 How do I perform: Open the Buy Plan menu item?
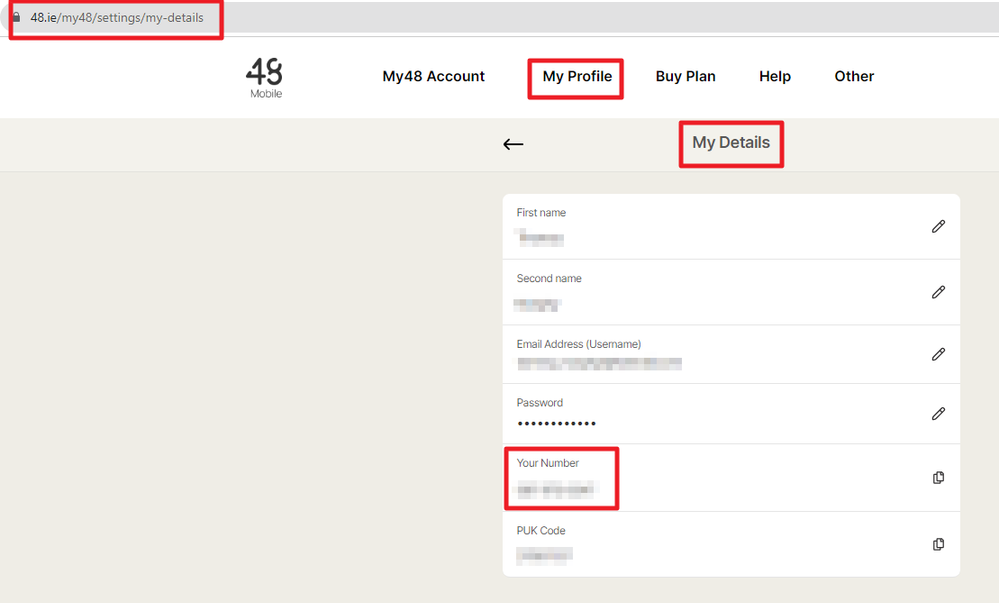(685, 77)
